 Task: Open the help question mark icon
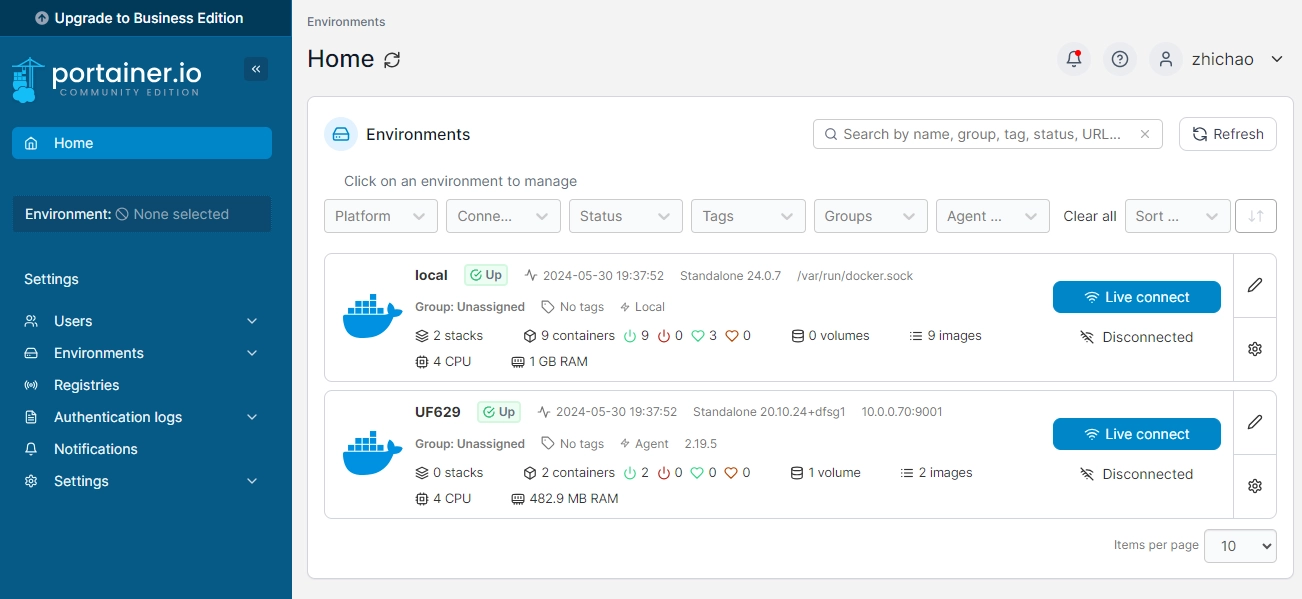pos(1120,59)
